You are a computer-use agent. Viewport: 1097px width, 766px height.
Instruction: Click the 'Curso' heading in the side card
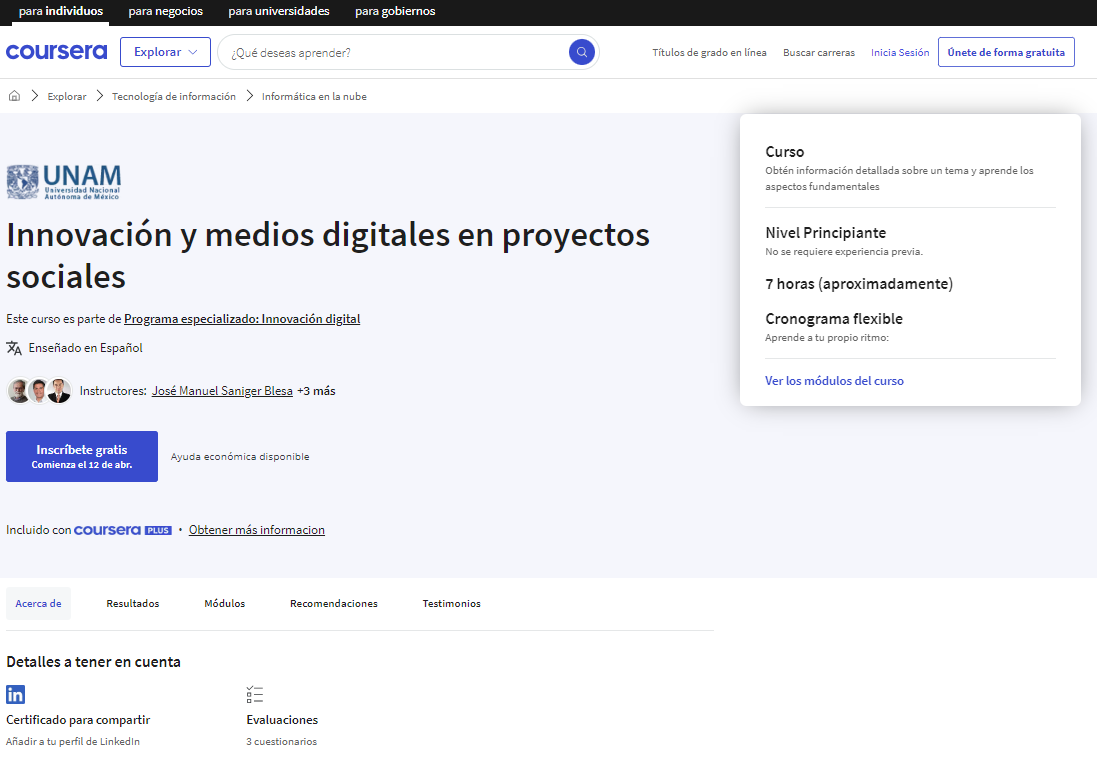point(784,152)
